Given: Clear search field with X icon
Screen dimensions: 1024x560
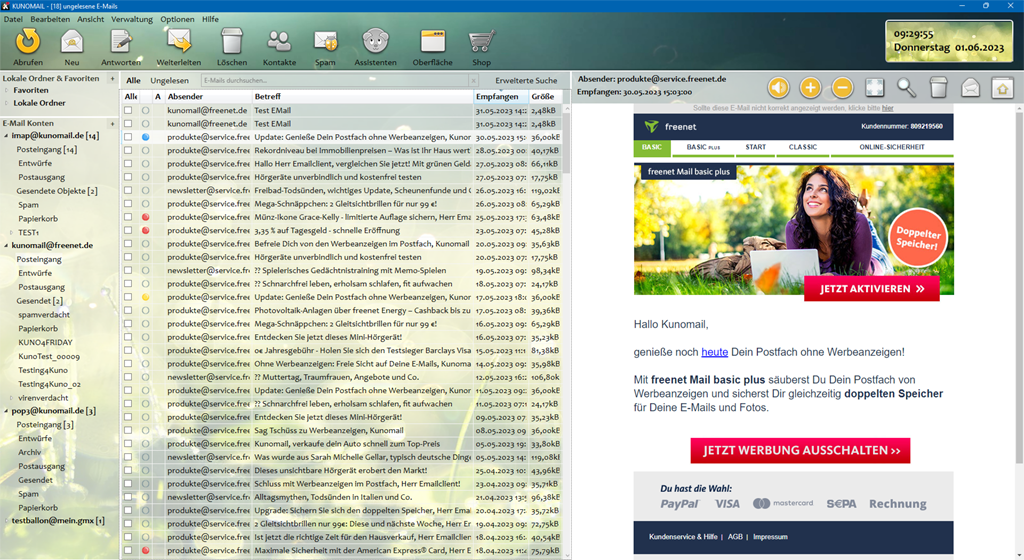Looking at the screenshot, I should coord(473,80).
